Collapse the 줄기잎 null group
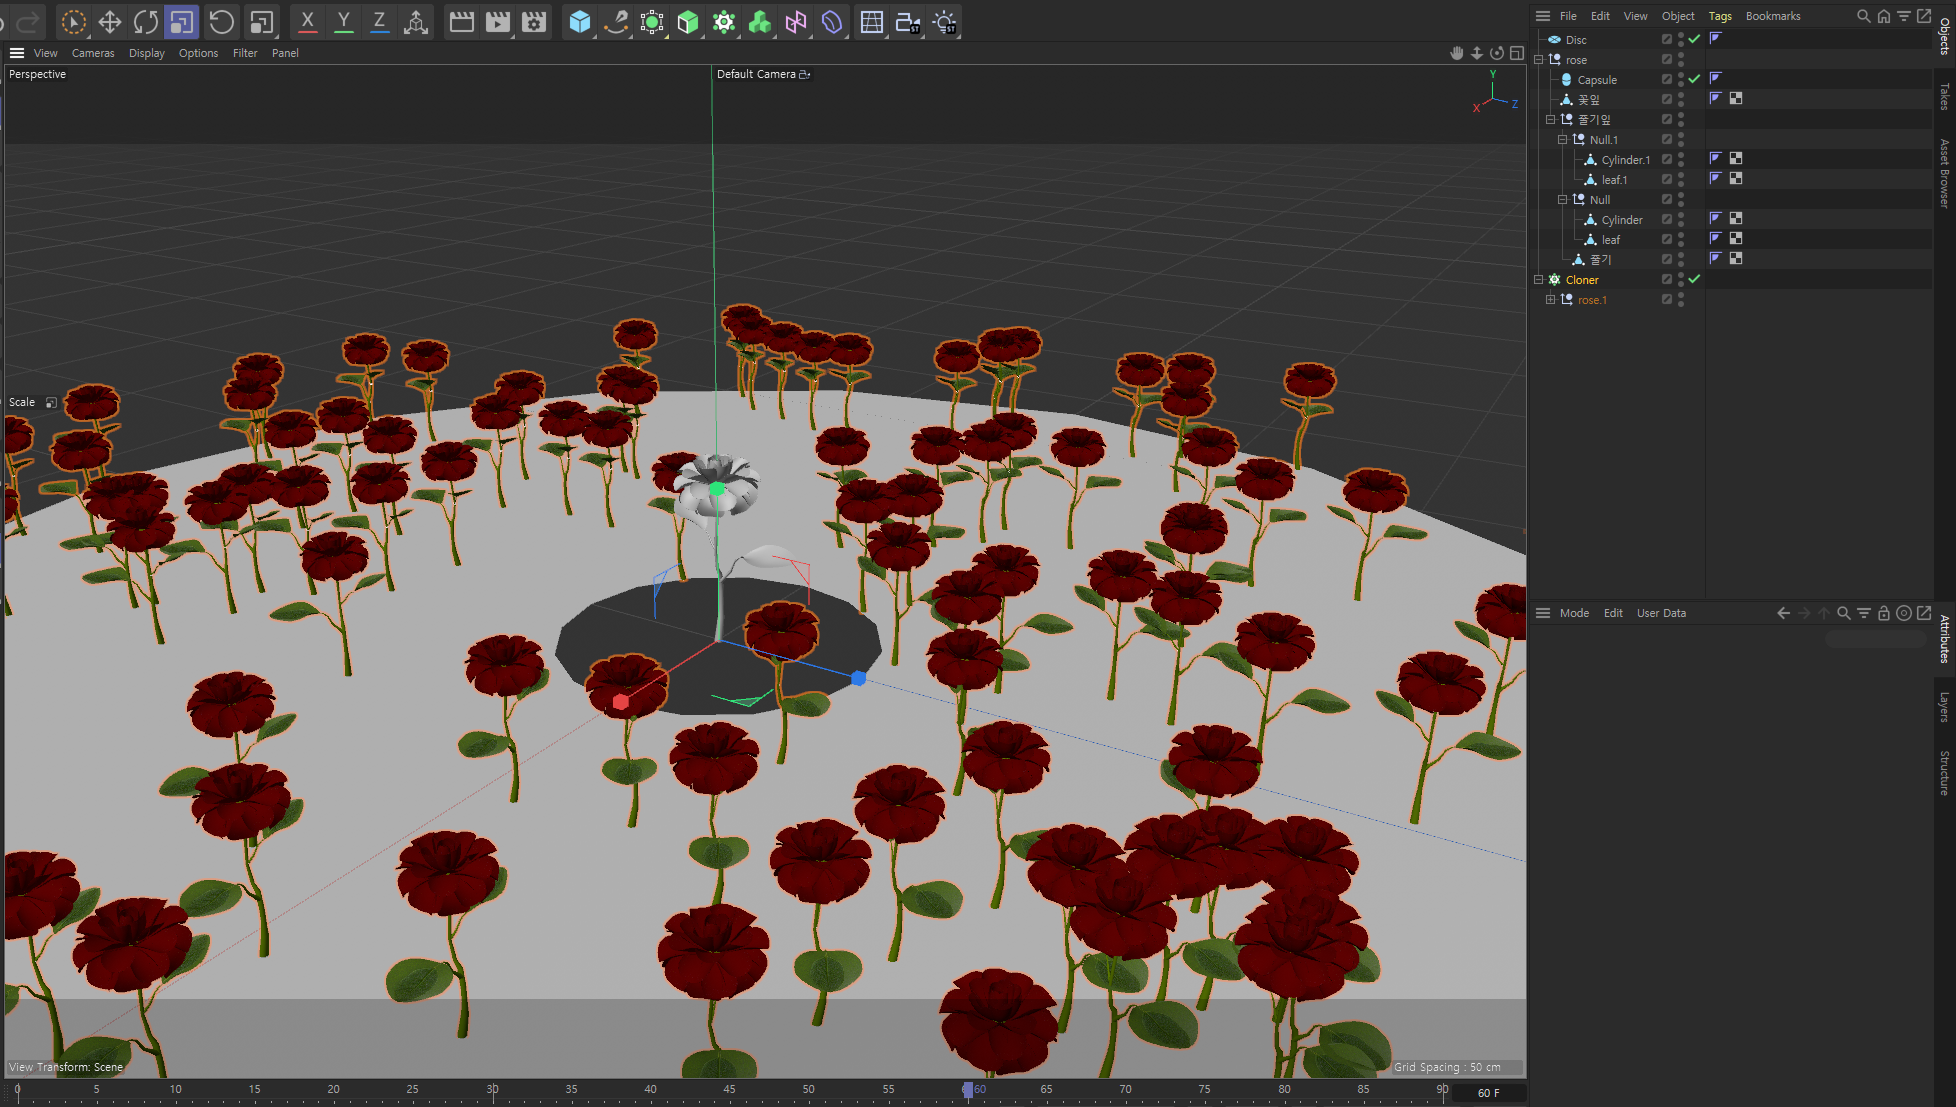Screen dimensions: 1956x1107 pos(1551,120)
